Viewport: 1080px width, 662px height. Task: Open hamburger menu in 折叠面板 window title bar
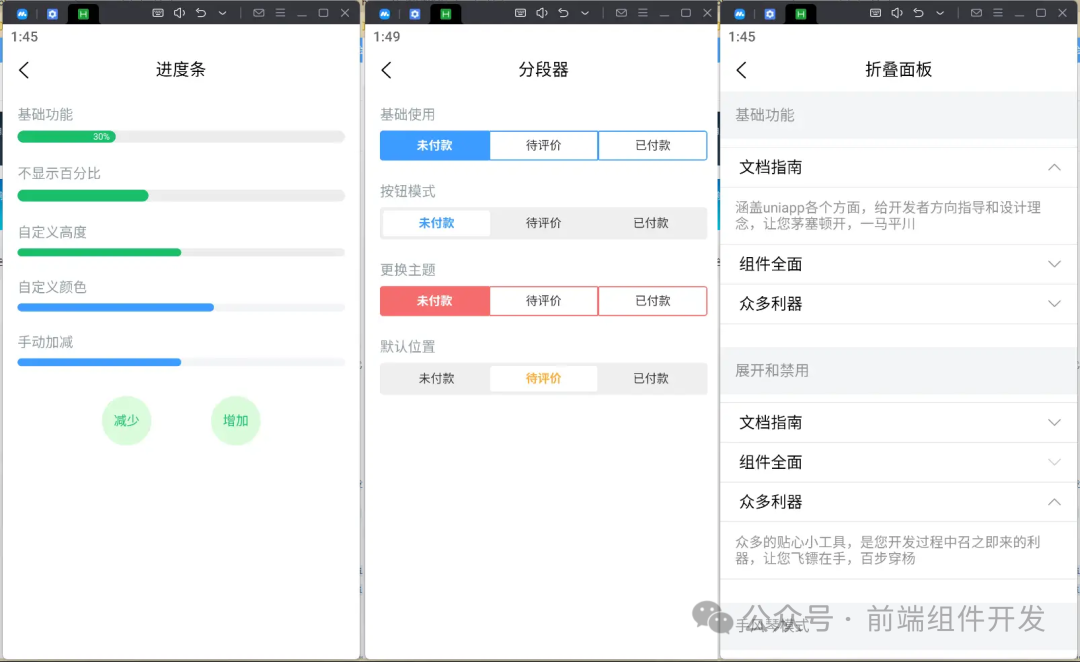tap(998, 13)
